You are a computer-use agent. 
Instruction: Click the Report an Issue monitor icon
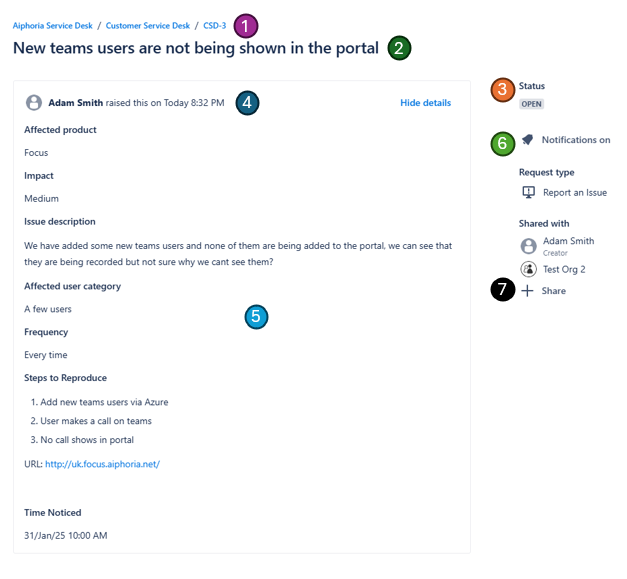[x=529, y=192]
